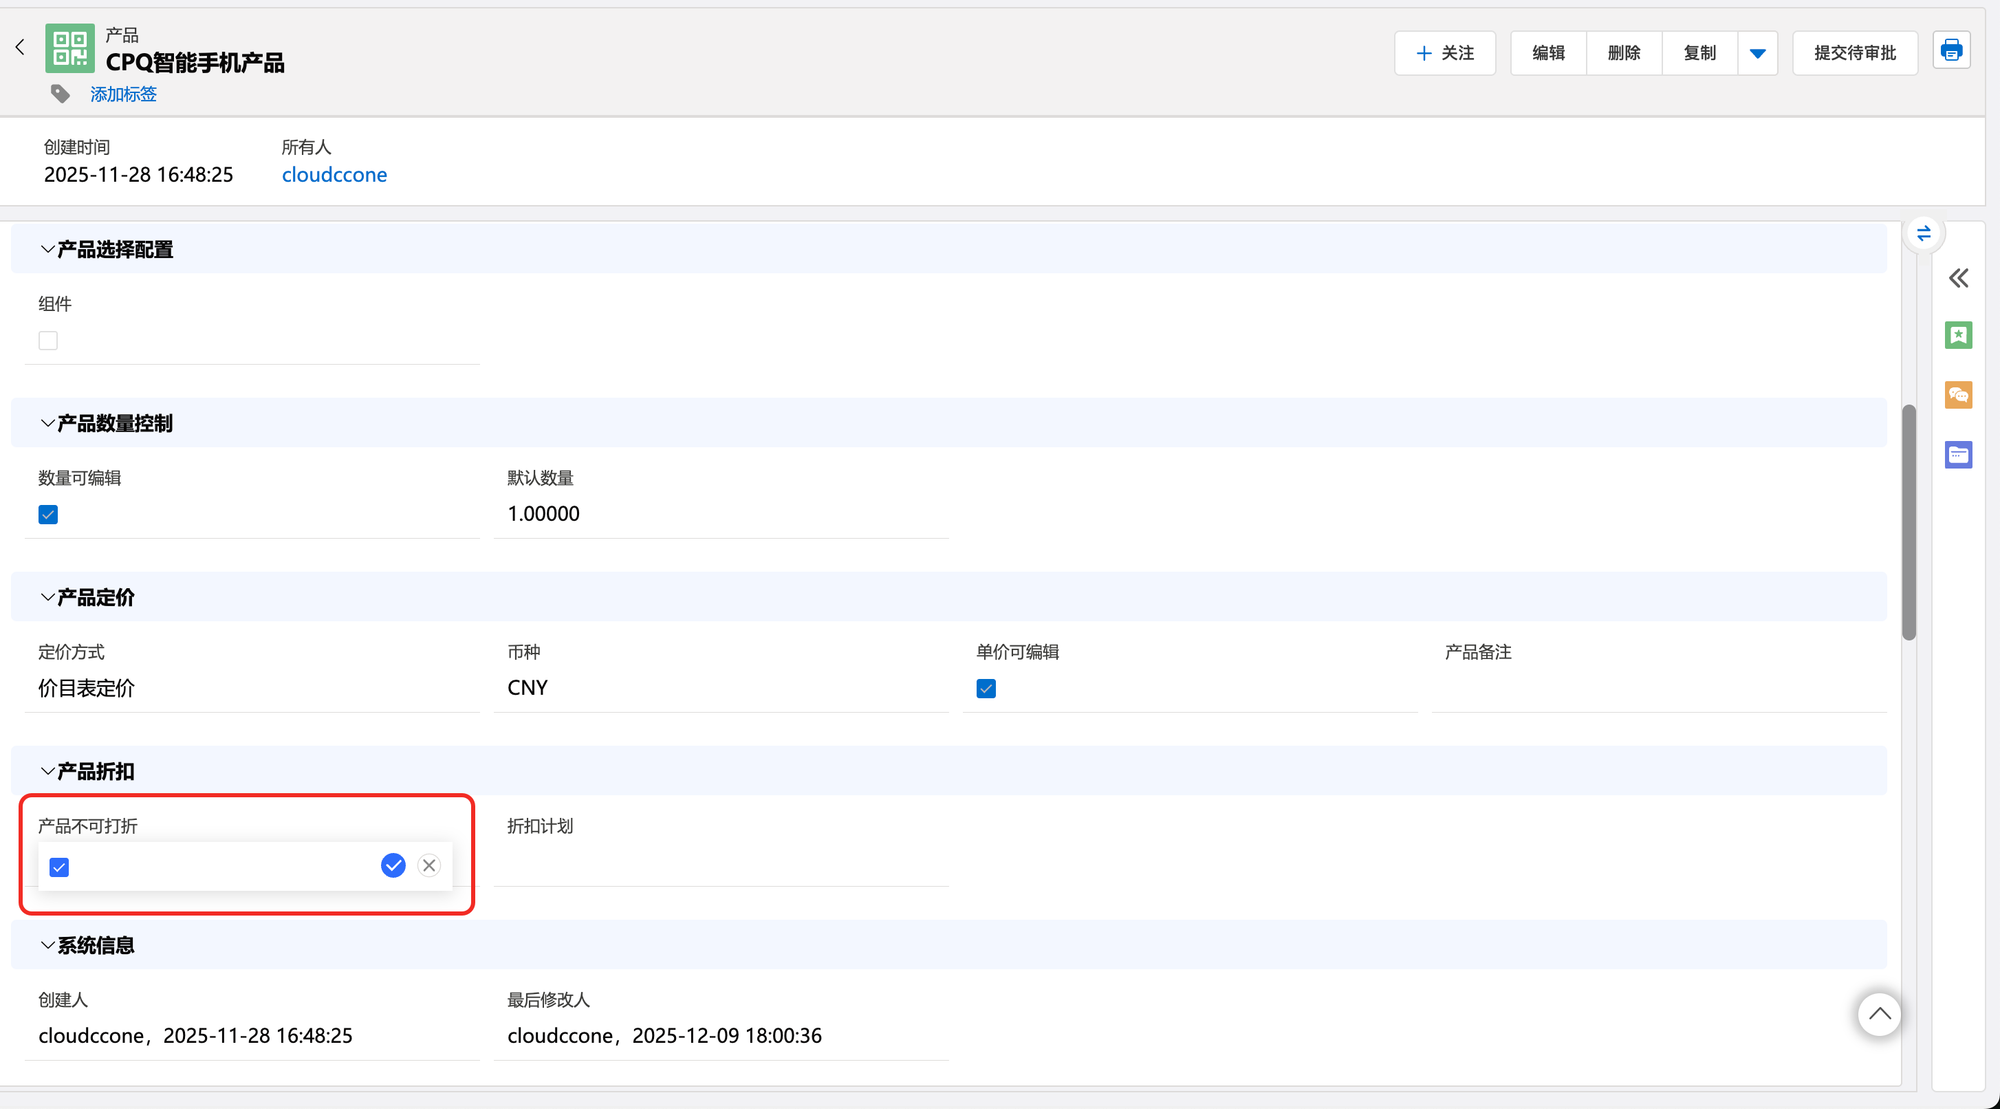Click the 提交待审批 button
The width and height of the screenshot is (2000, 1109).
click(1854, 53)
